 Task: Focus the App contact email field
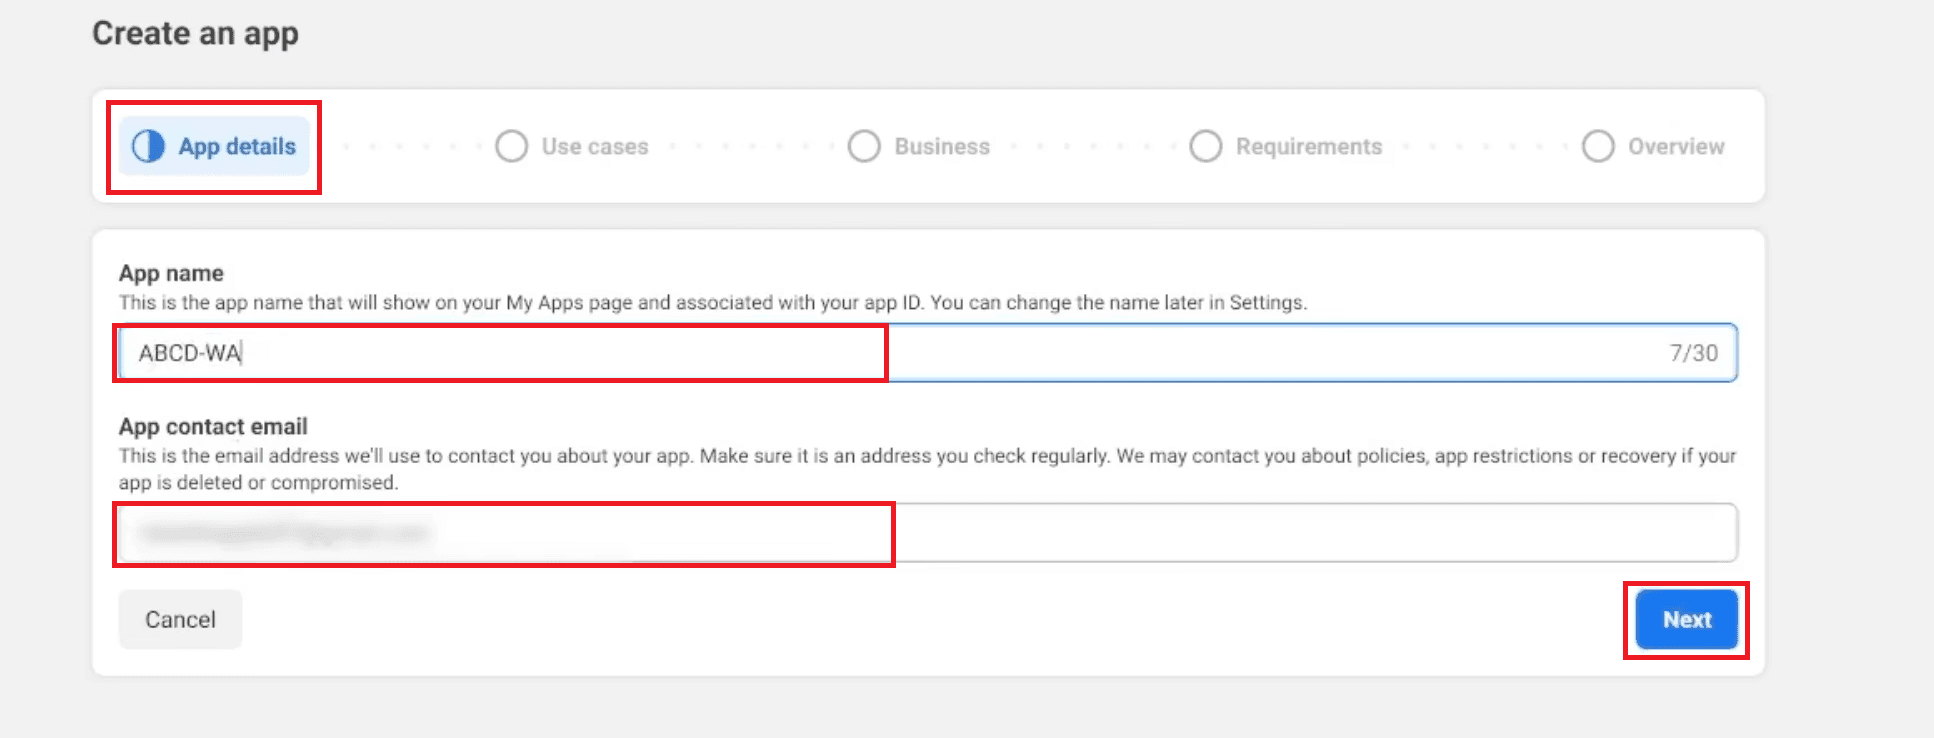[x=928, y=533]
